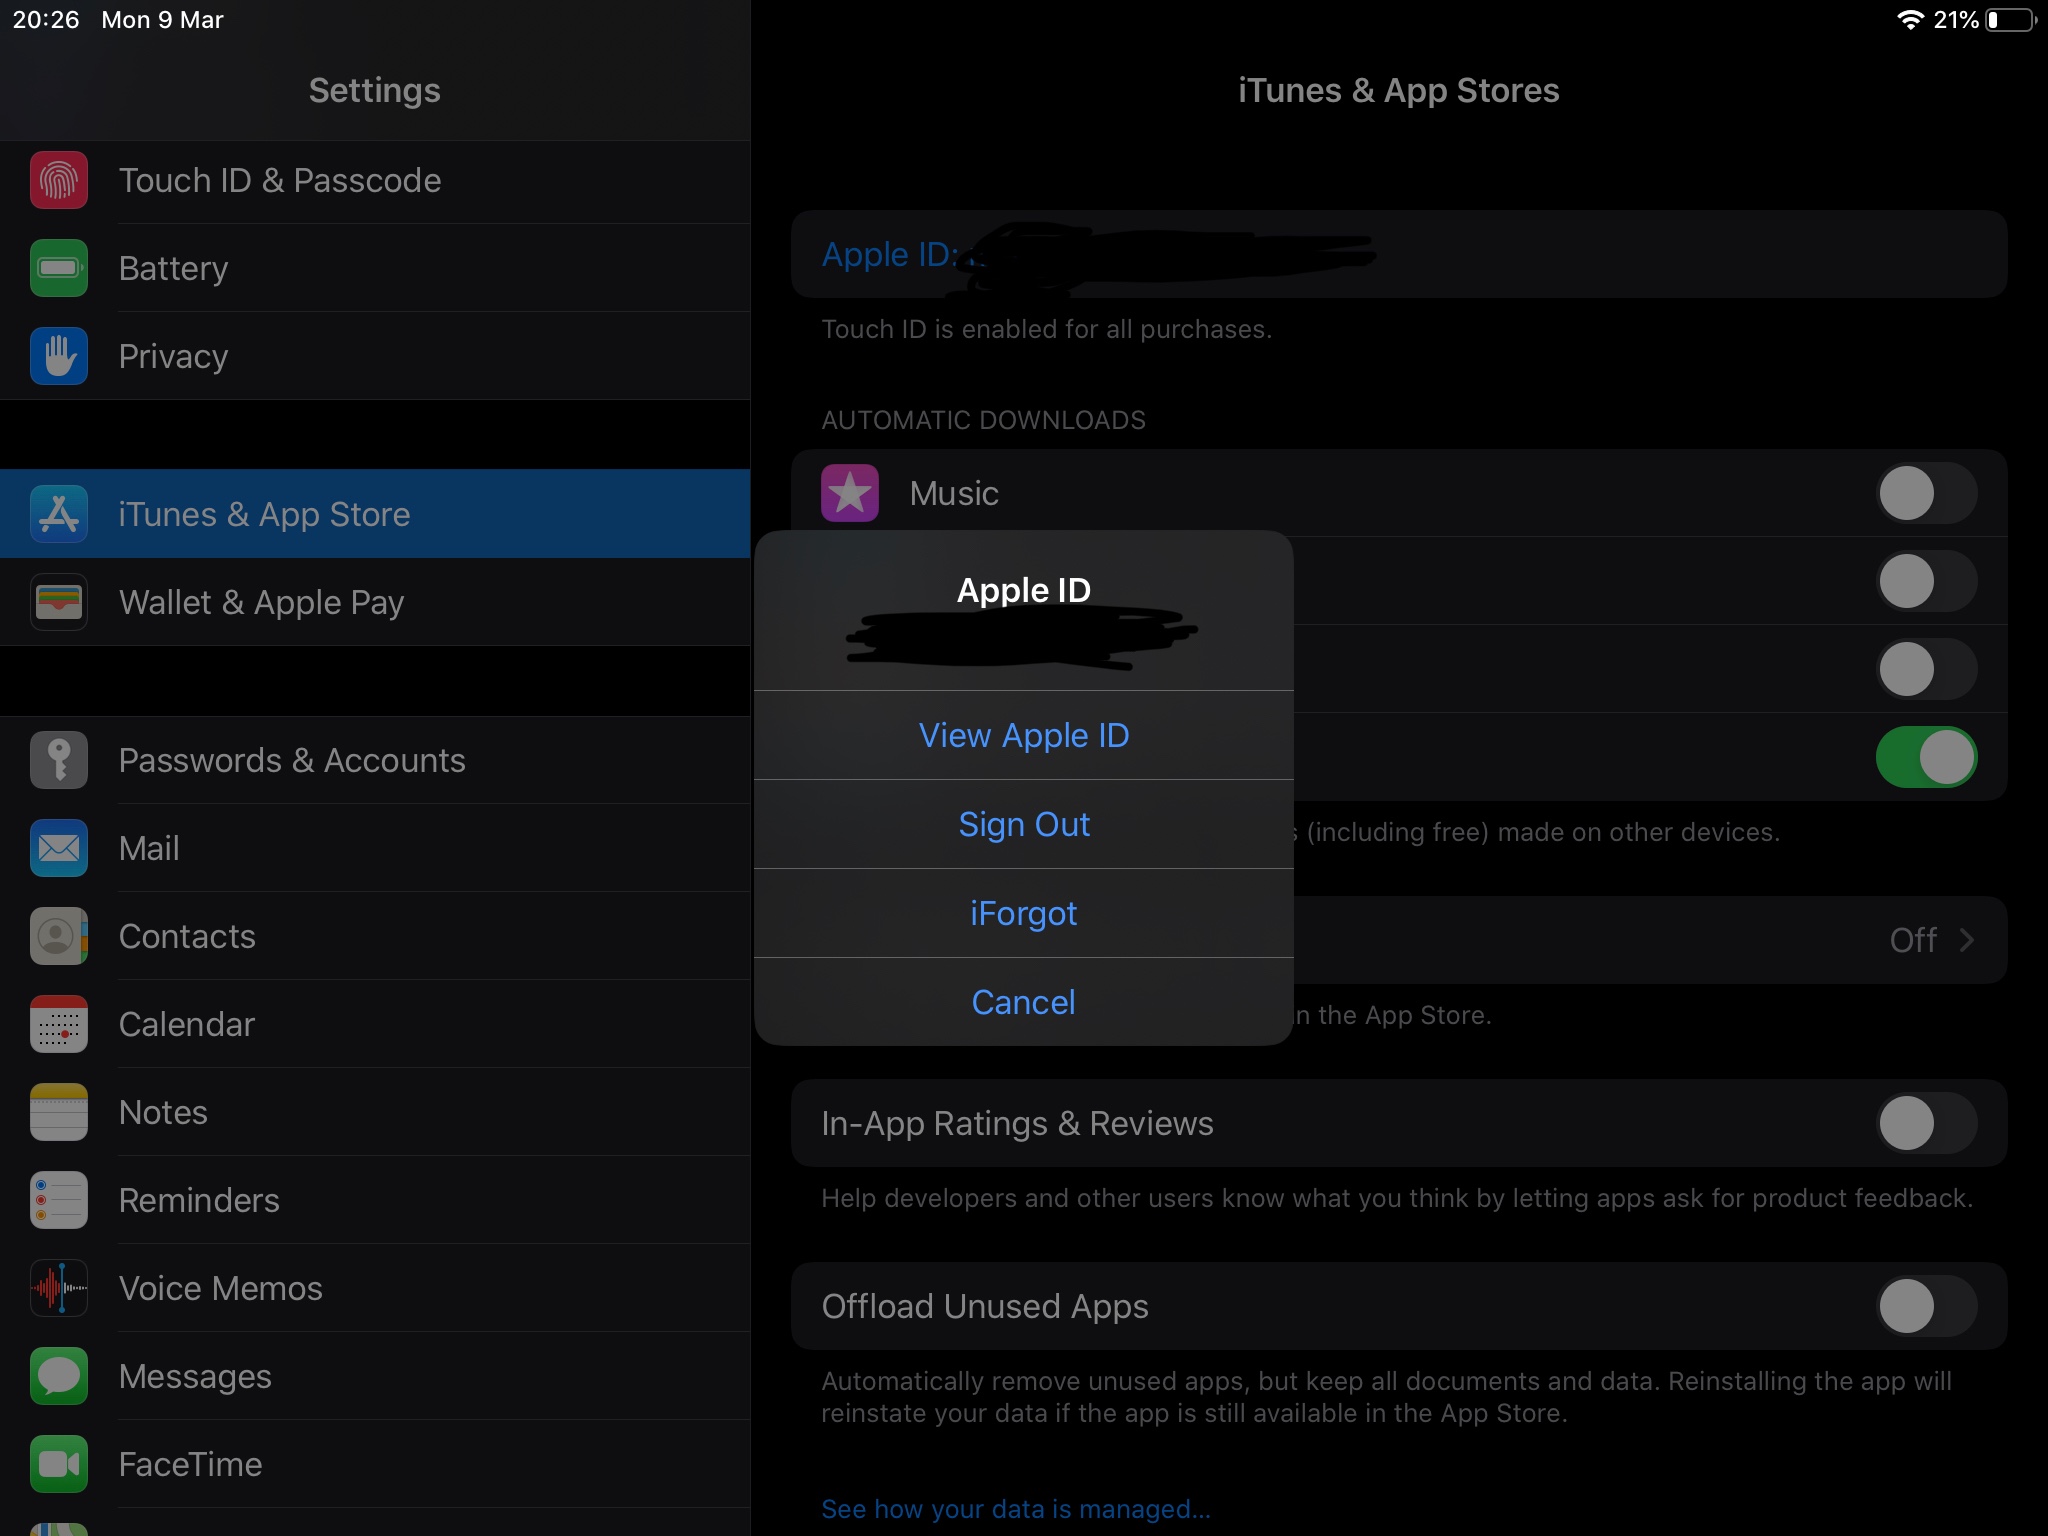
Task: Toggle In-App Ratings & Reviews switch
Action: point(1925,1123)
